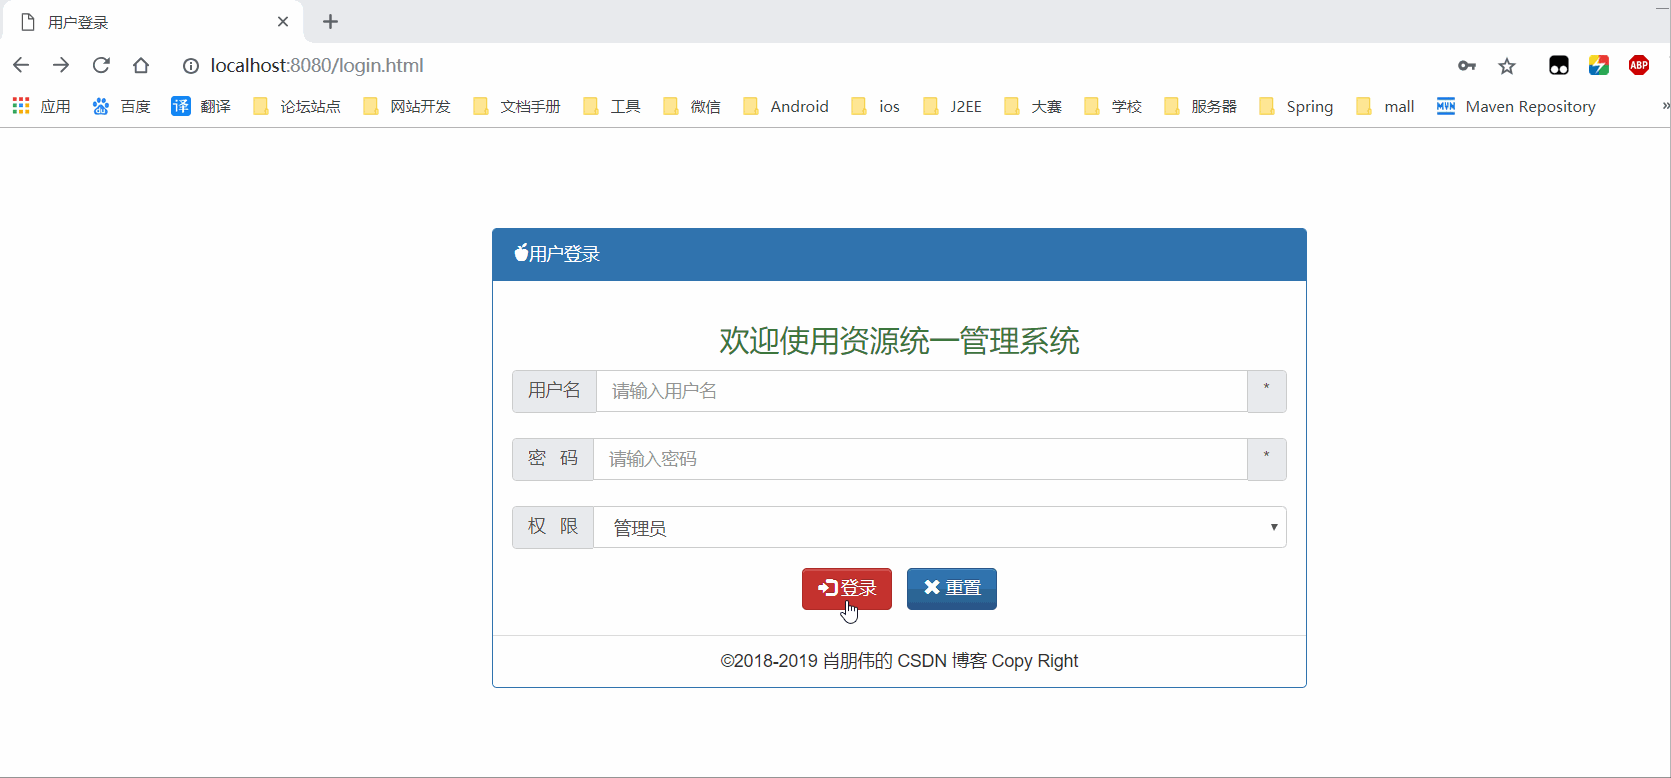View site information icon in address bar
This screenshot has width=1671, height=778.
pos(190,66)
